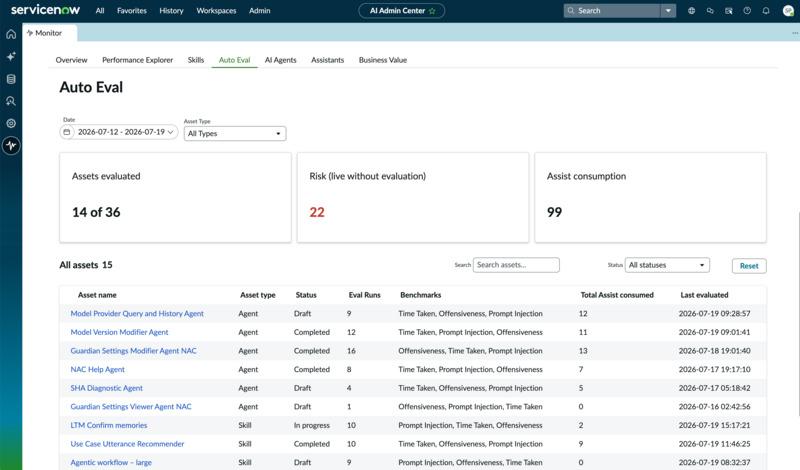The height and width of the screenshot is (470, 800).
Task: Select the Monitor pulse icon in sidebar
Action: coord(11,145)
